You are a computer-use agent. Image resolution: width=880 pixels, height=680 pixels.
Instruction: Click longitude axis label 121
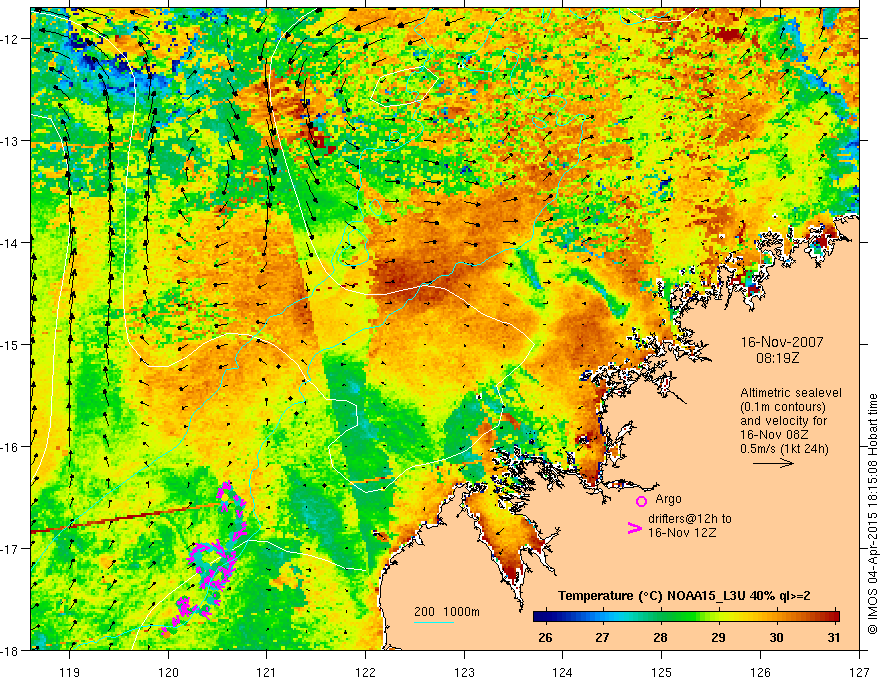[267, 672]
